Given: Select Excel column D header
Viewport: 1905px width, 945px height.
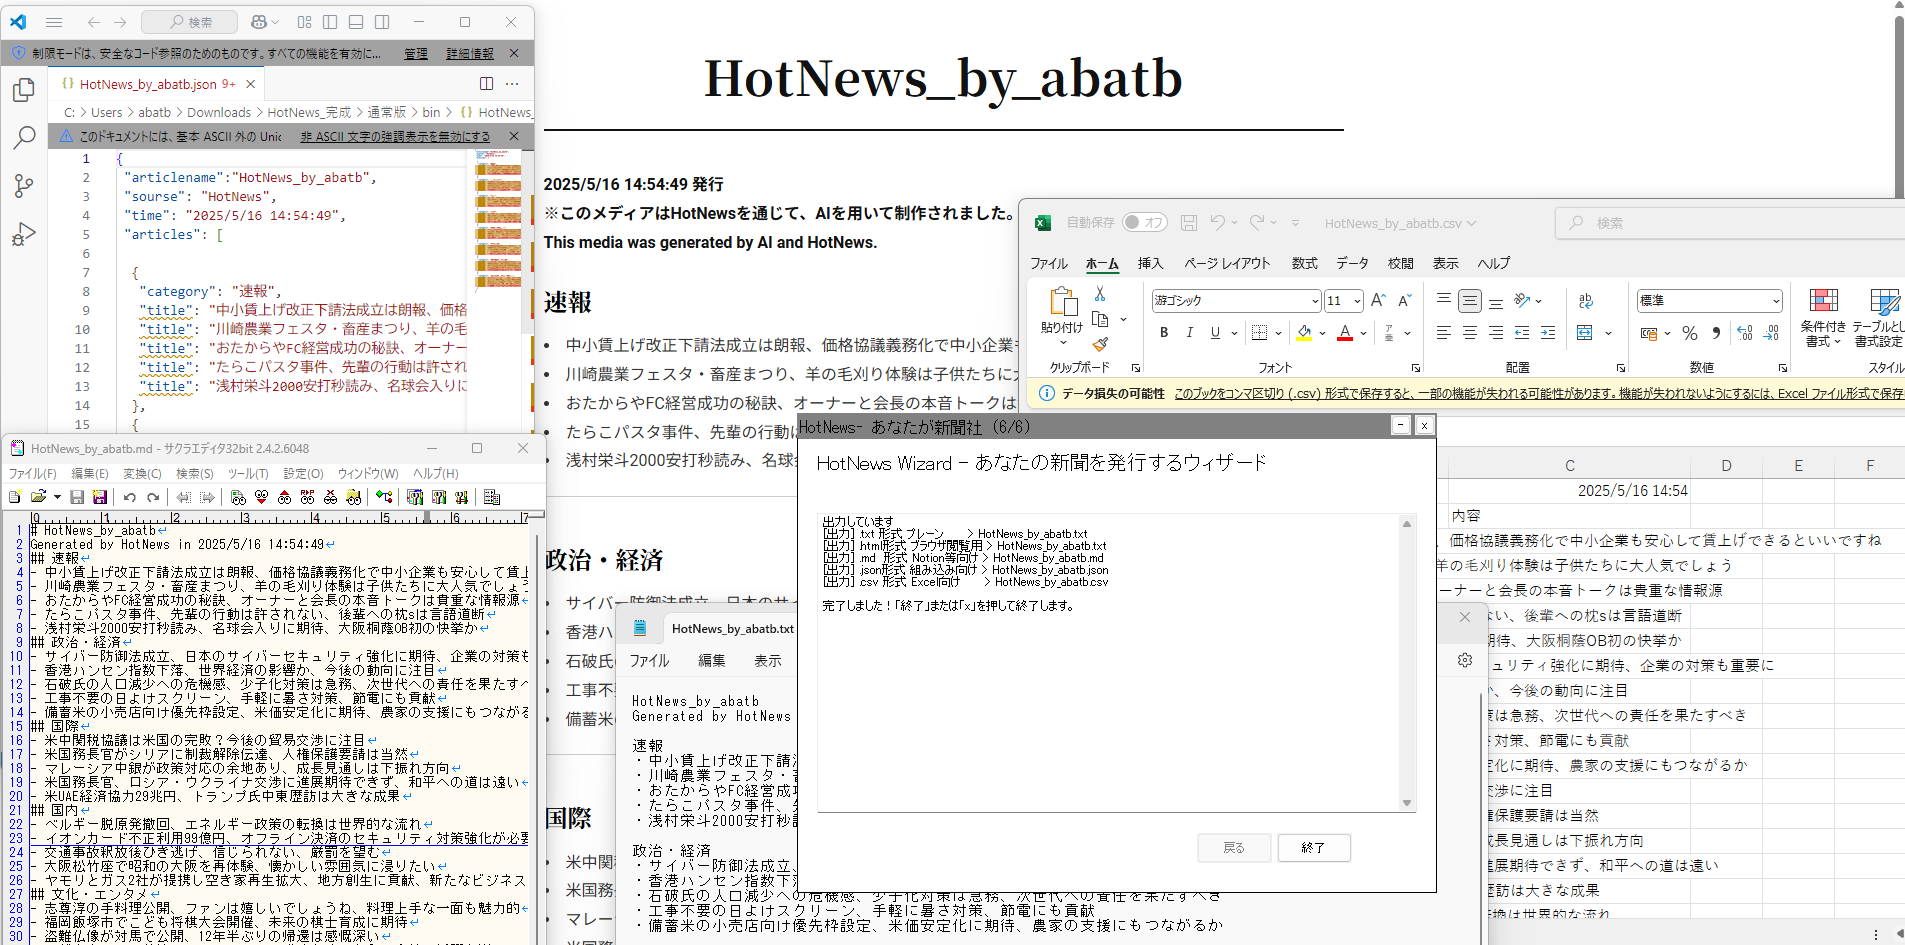Looking at the screenshot, I should coord(1726,465).
